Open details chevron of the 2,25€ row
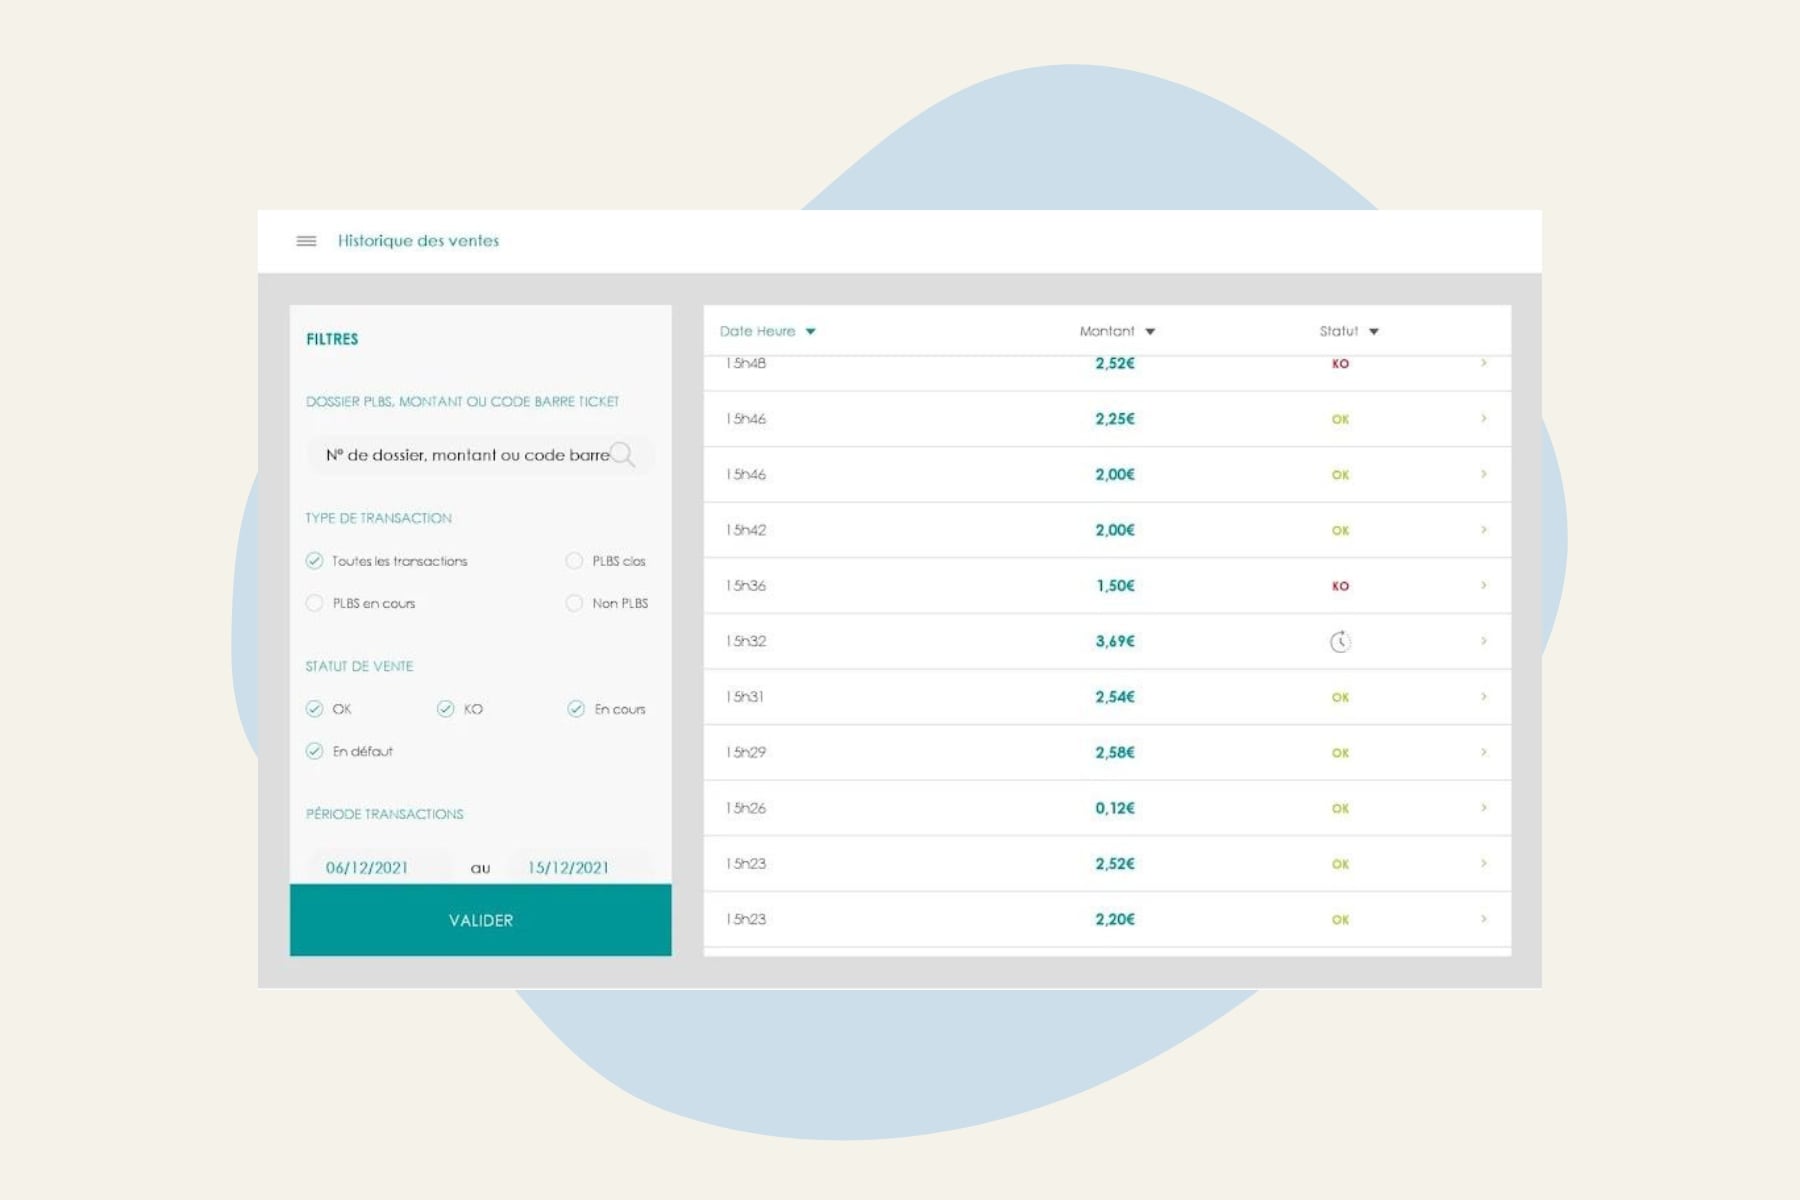This screenshot has width=1800, height=1200. click(1483, 419)
